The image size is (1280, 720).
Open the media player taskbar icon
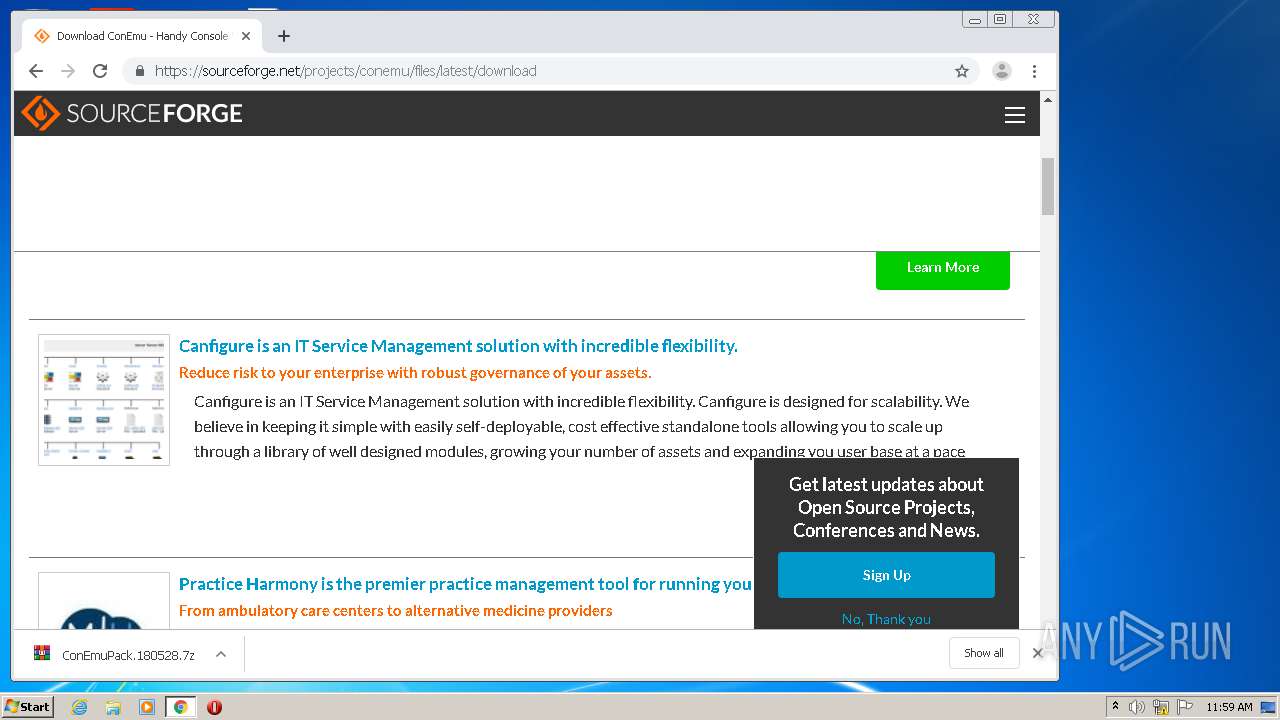pyautogui.click(x=147, y=707)
